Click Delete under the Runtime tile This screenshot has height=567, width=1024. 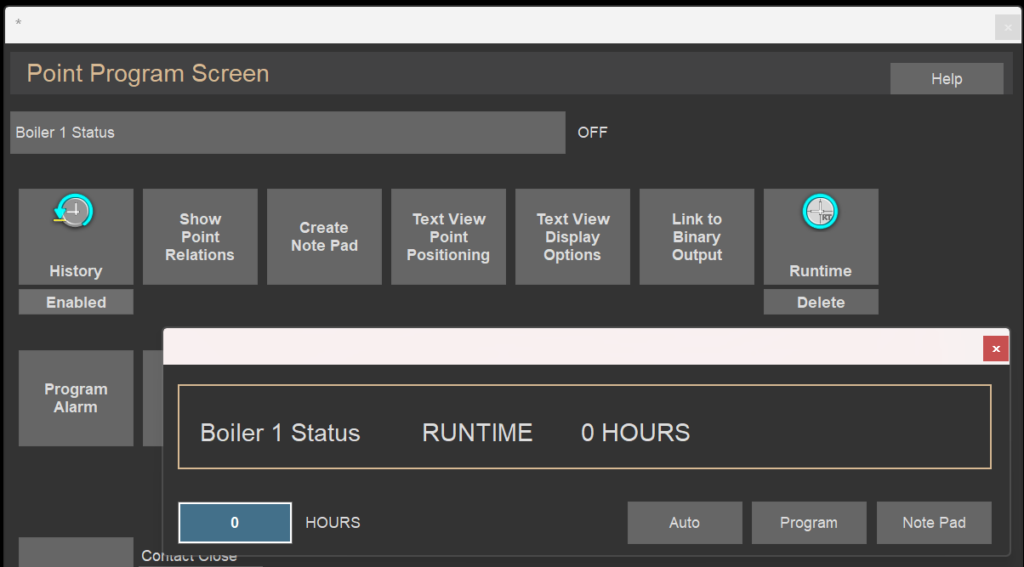(821, 302)
